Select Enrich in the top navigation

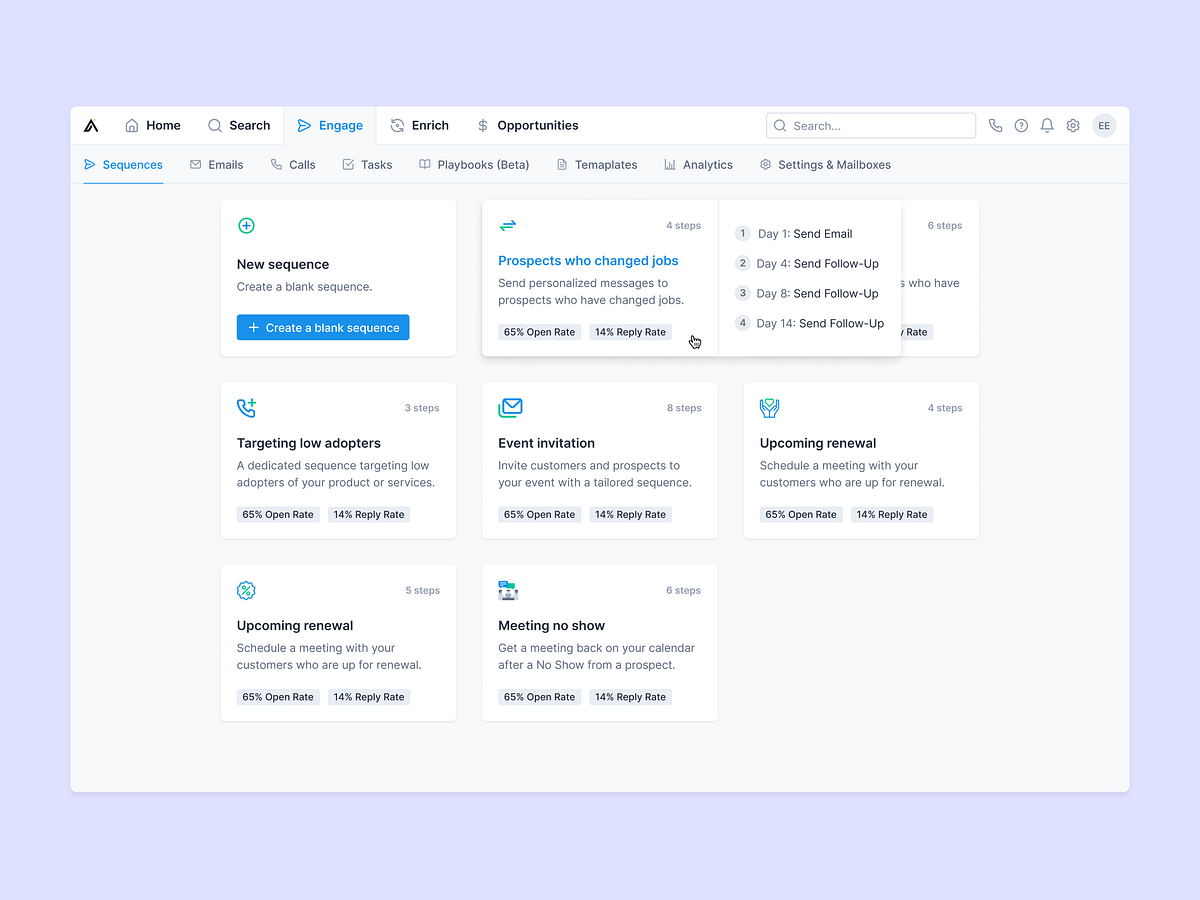click(420, 125)
